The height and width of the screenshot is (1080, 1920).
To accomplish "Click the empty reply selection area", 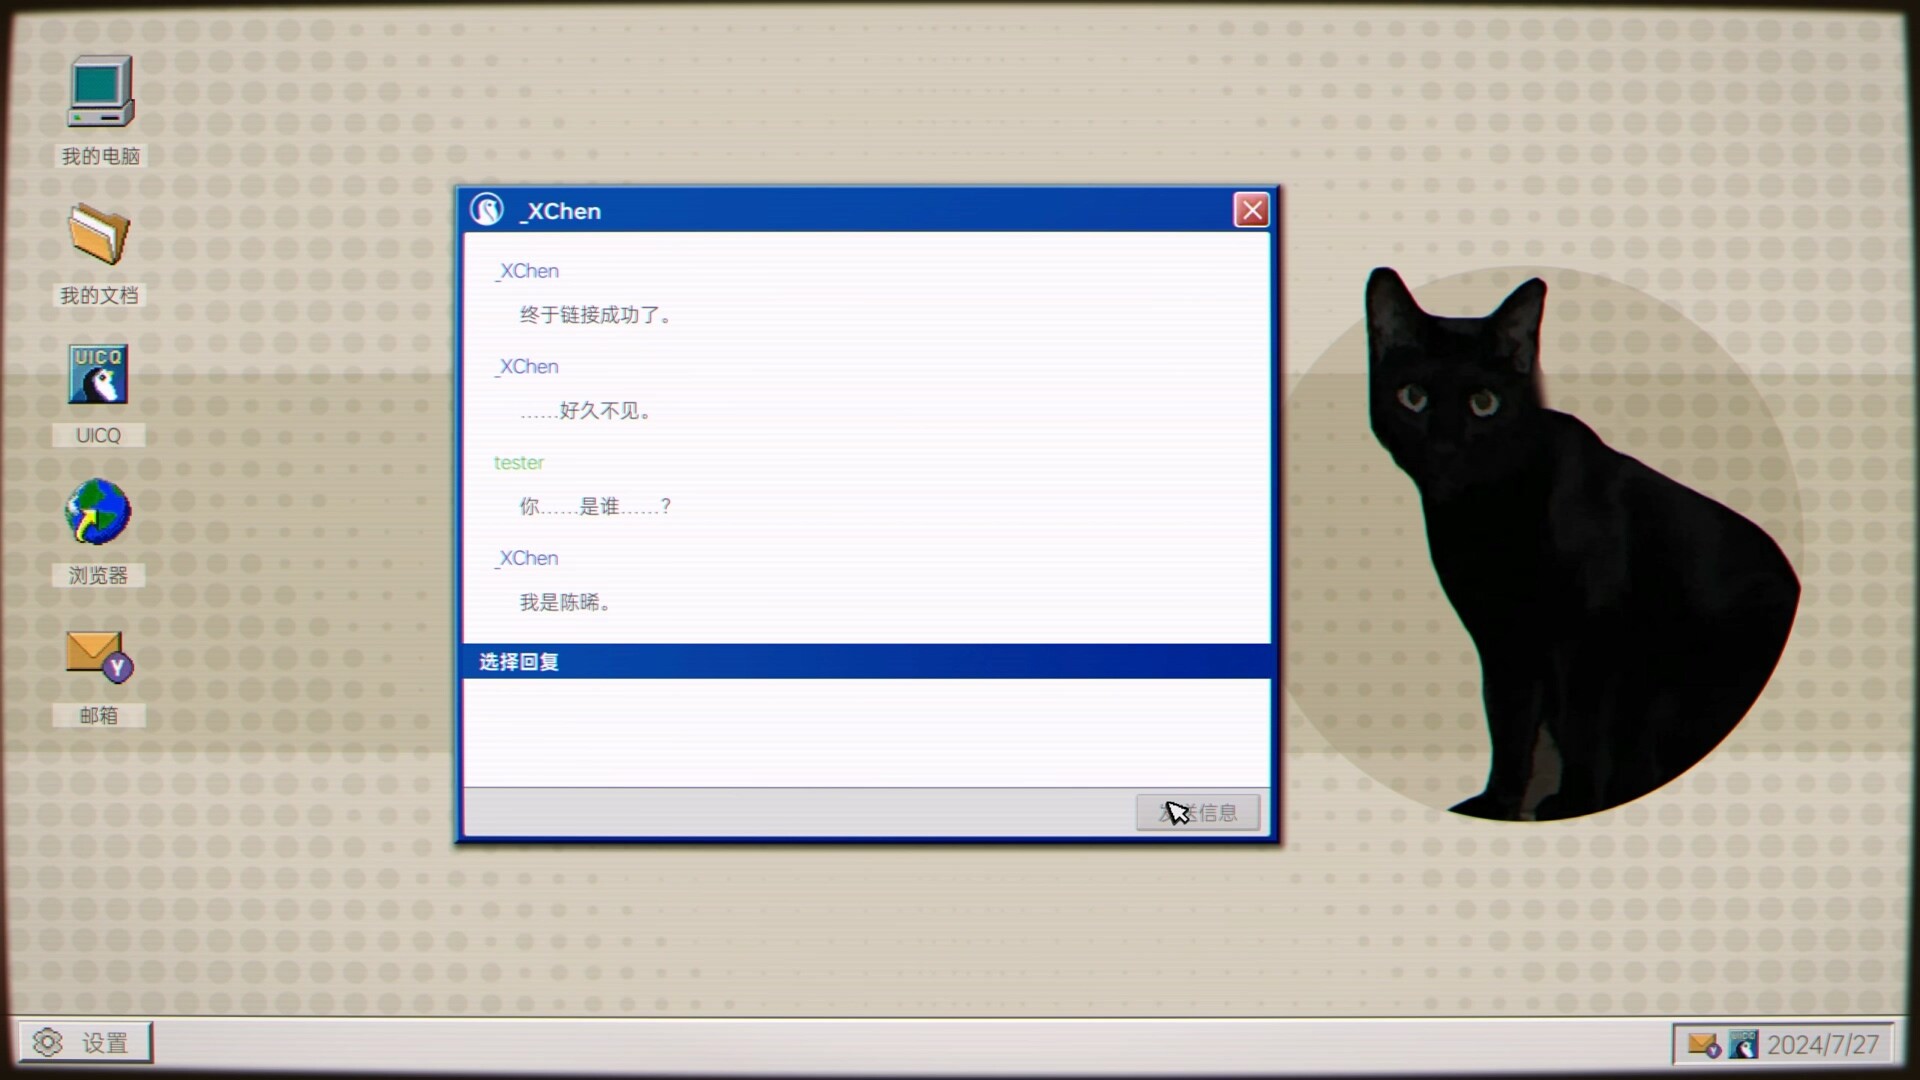I will 866,735.
